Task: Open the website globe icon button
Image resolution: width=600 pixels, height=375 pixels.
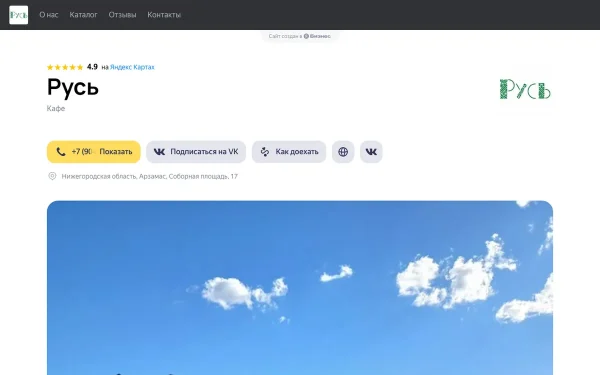Action: [x=343, y=152]
